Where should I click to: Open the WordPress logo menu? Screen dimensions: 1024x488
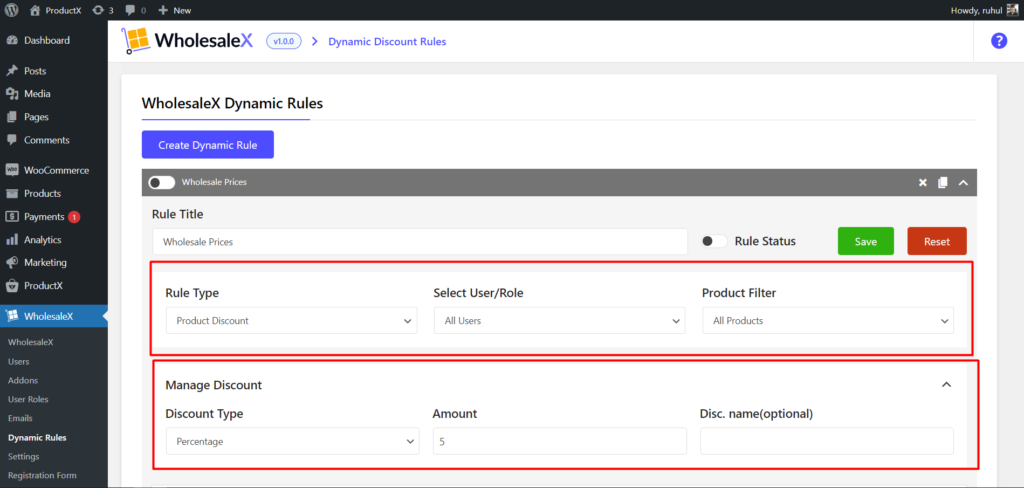tap(11, 10)
